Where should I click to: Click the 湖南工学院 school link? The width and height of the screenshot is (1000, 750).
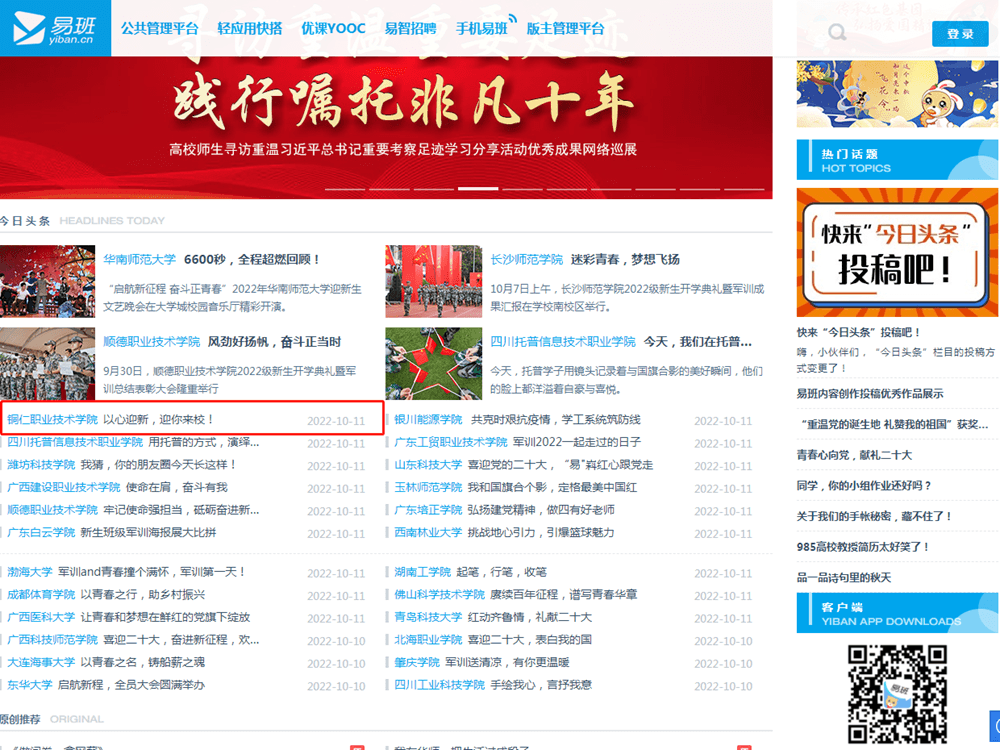tap(422, 572)
